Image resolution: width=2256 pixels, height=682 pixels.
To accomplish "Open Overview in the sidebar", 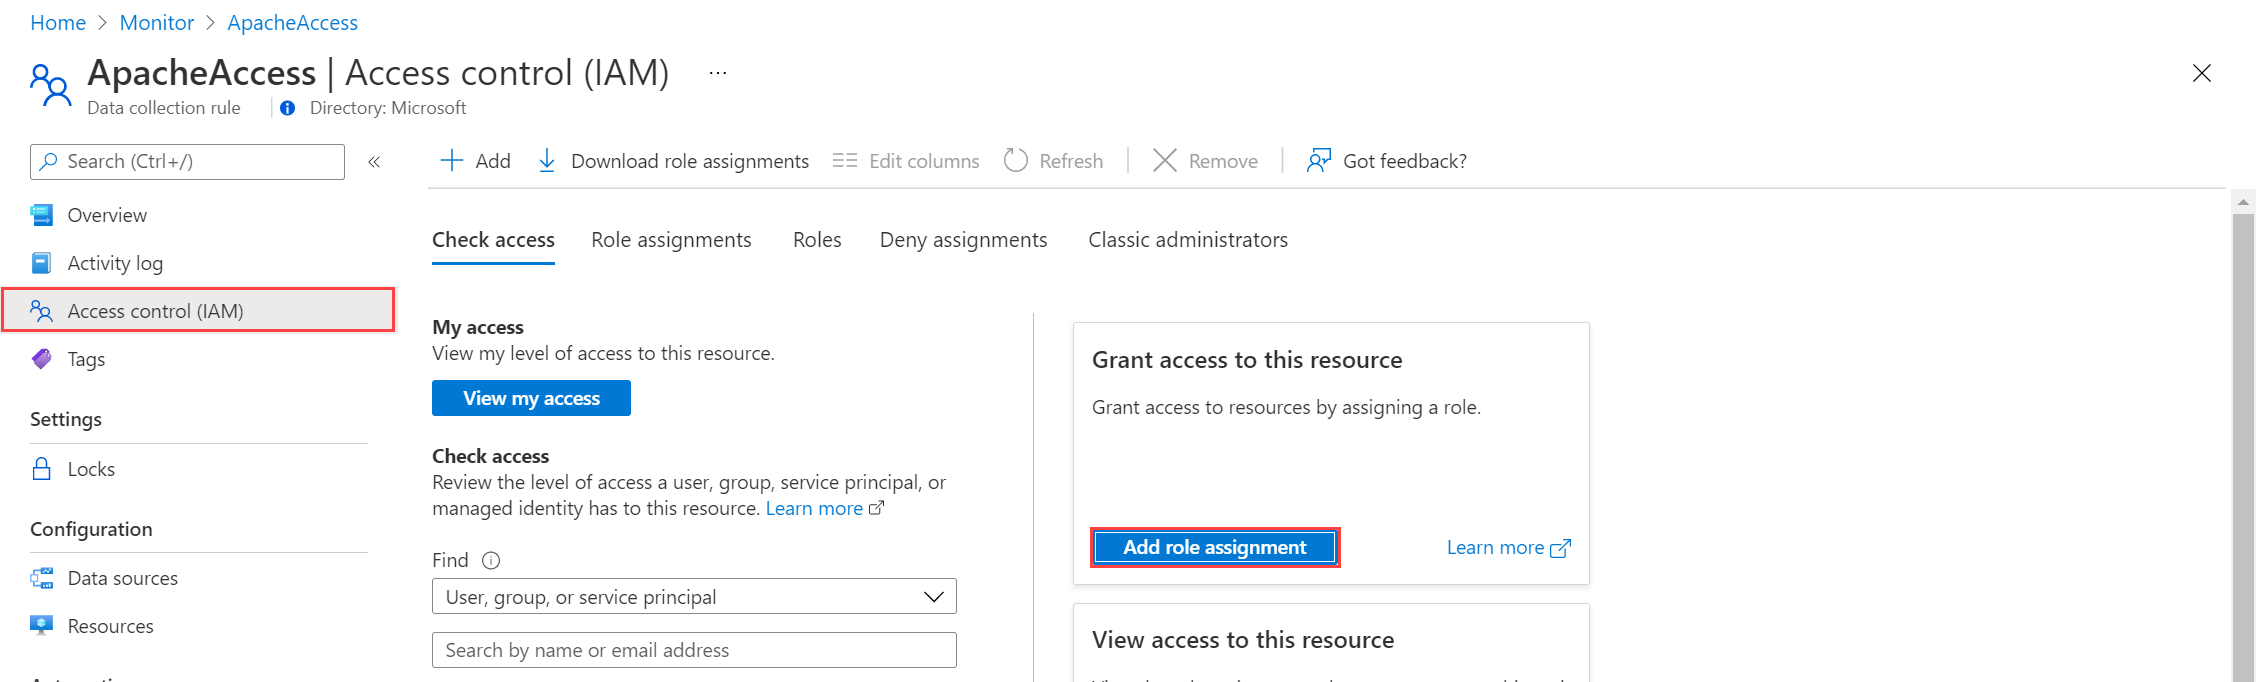I will [x=107, y=215].
